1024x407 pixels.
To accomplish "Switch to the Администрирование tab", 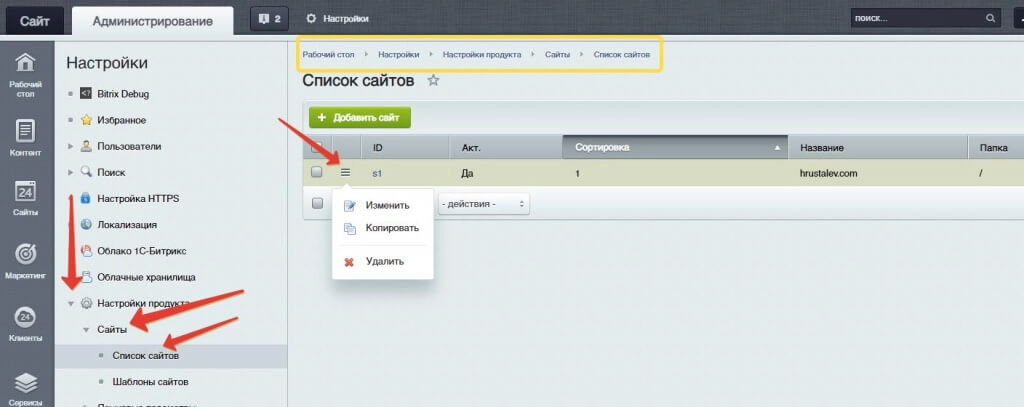I will tap(152, 20).
